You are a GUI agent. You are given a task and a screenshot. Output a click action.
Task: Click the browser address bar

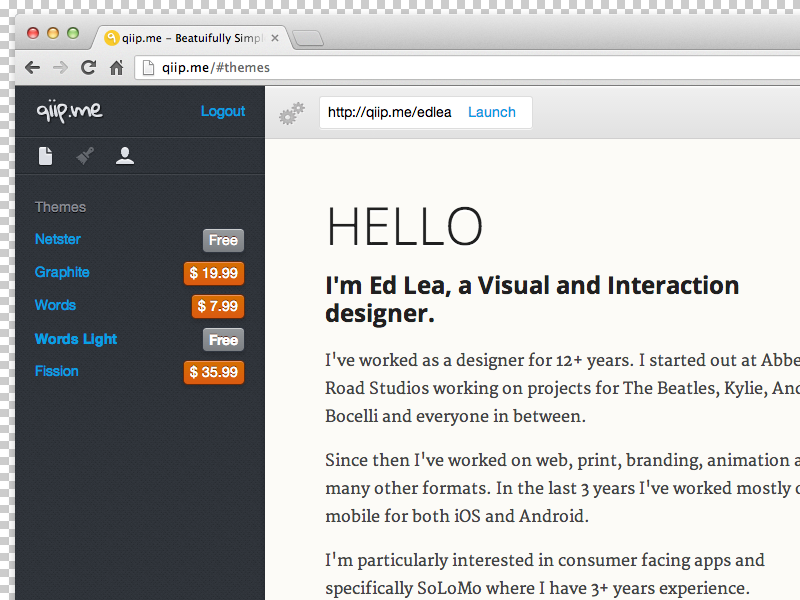(470, 68)
